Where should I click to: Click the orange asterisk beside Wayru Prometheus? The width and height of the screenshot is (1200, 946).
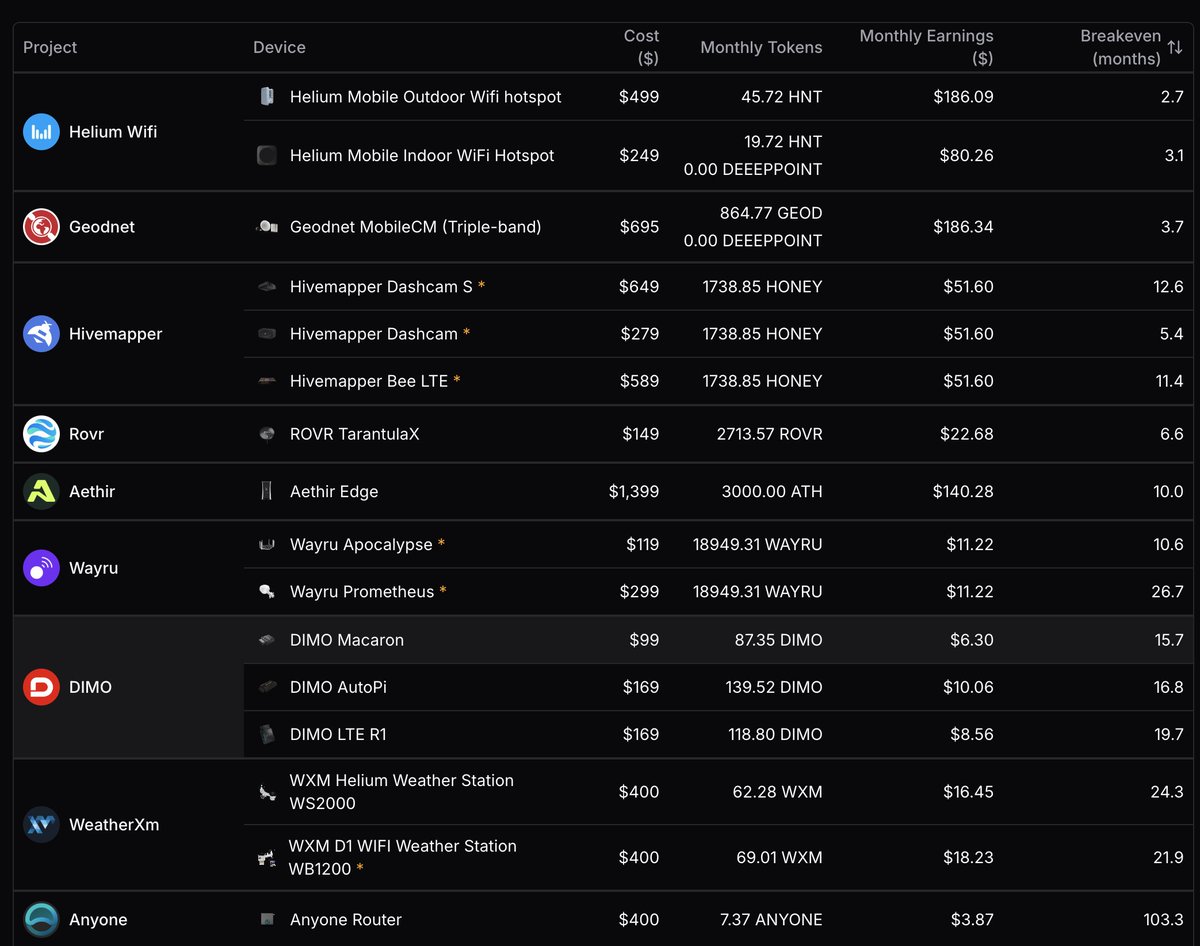point(443,591)
